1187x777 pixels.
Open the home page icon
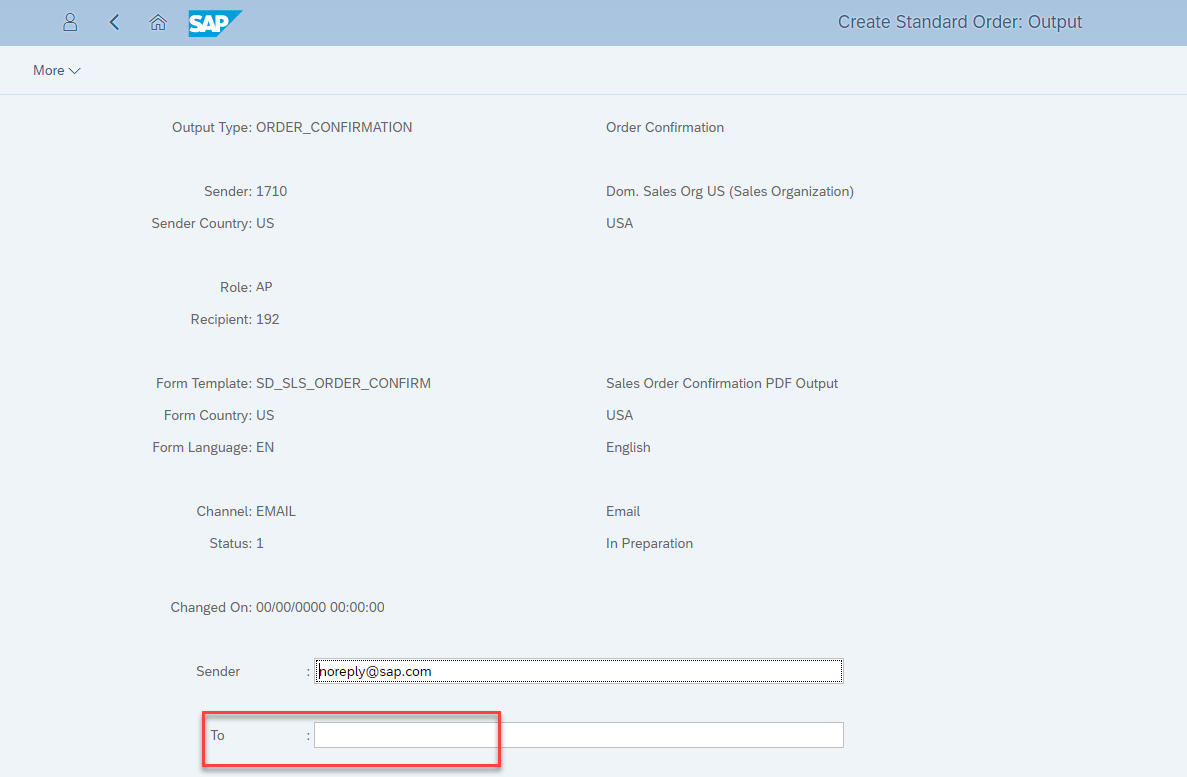point(157,23)
